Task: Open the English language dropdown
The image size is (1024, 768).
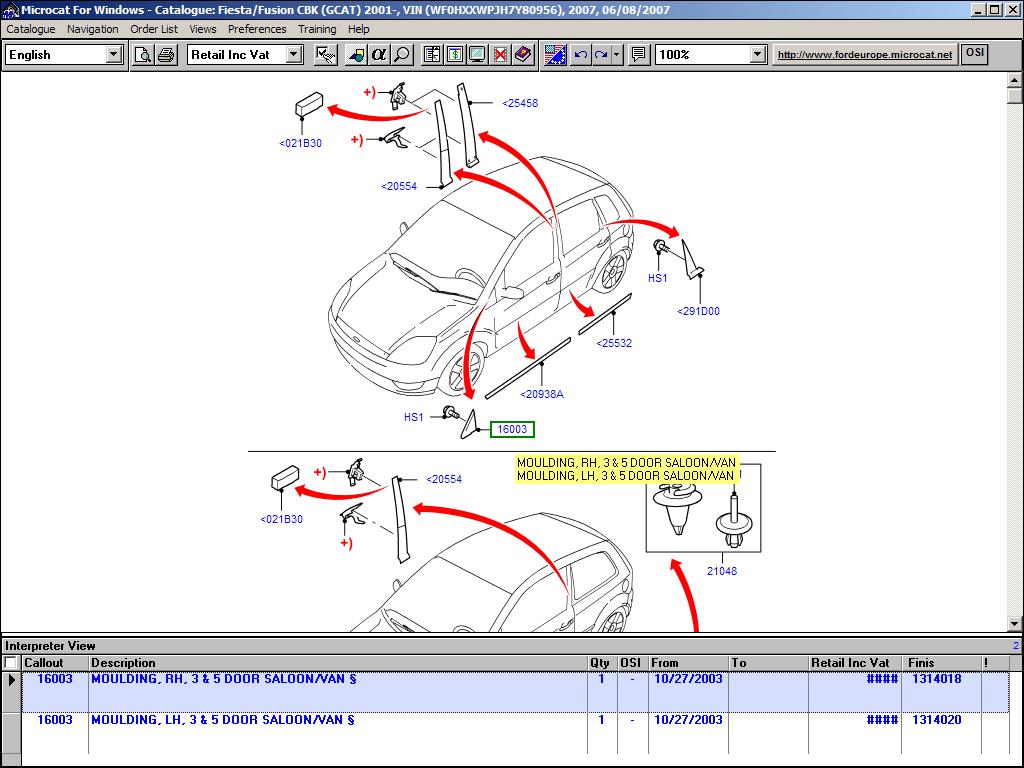Action: (114, 55)
